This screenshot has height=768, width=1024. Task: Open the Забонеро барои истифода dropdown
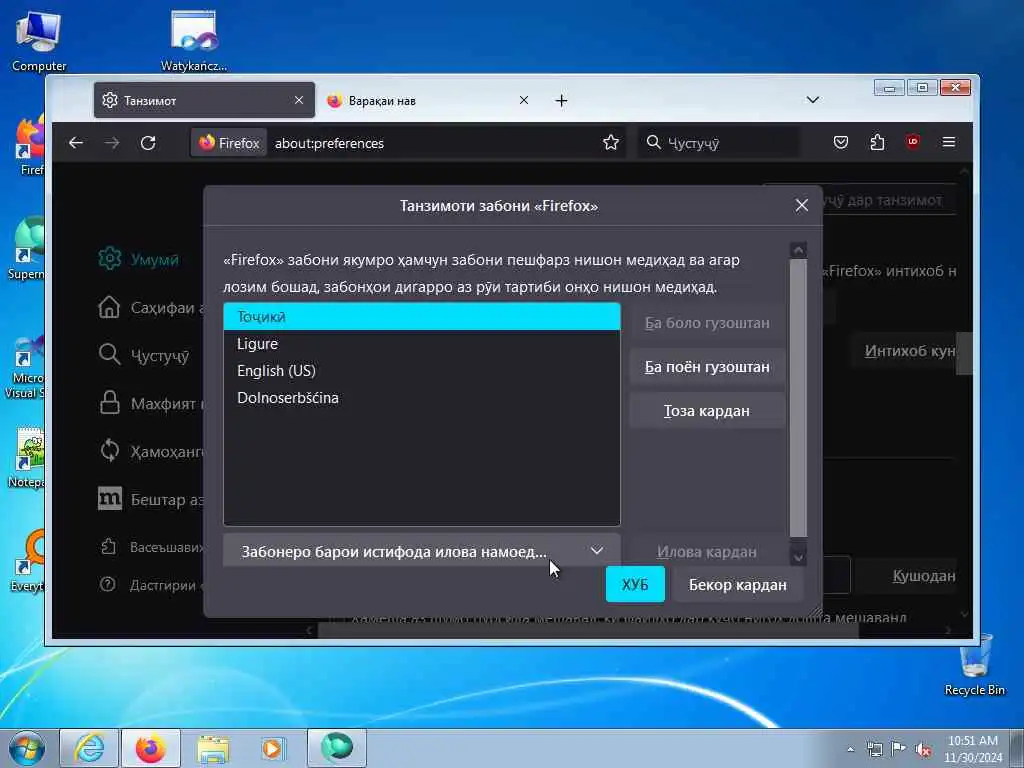click(422, 551)
